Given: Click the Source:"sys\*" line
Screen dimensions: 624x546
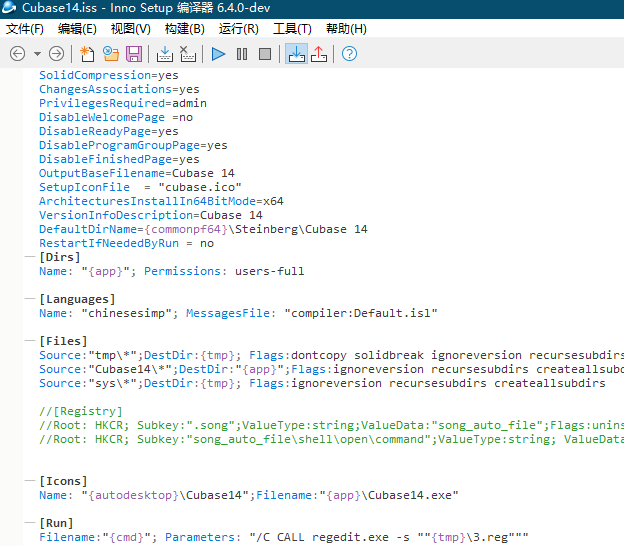Looking at the screenshot, I should (322, 383).
